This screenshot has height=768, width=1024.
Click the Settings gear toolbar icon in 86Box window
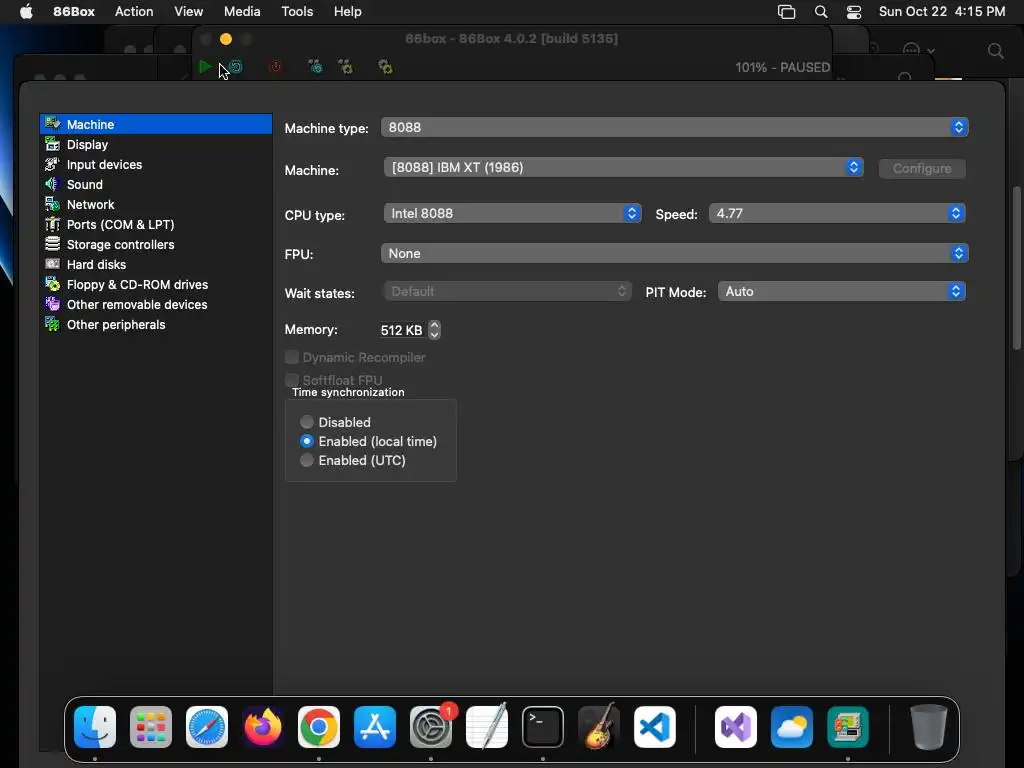pos(385,67)
